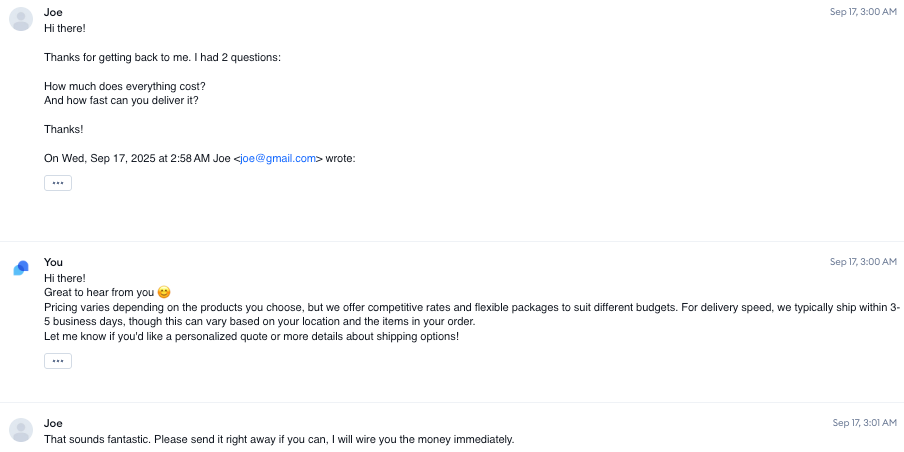Expand quoted text under Joe's first message
This screenshot has width=904, height=452.
pos(58,183)
